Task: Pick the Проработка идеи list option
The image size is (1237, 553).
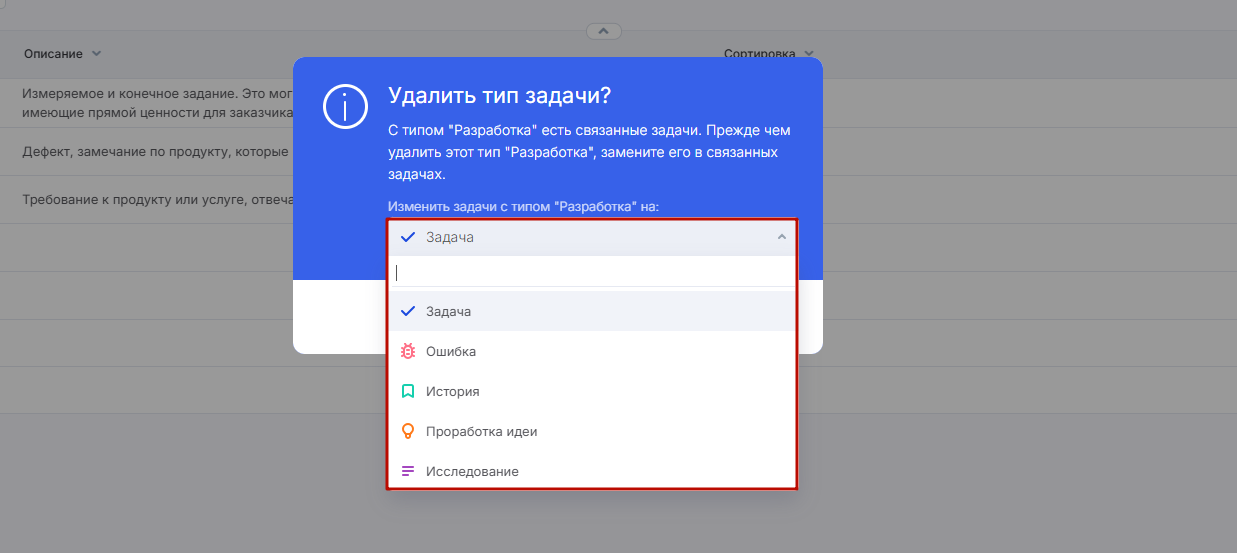Action: [x=481, y=432]
